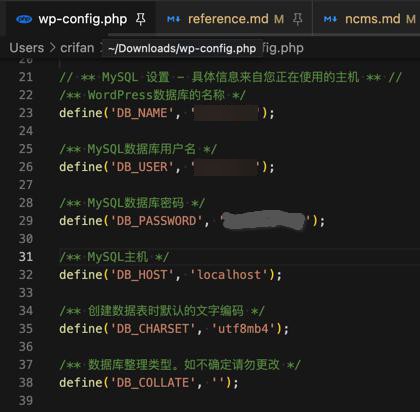The width and height of the screenshot is (420, 412).
Task: Click the define keyword on line 35
Action: point(81,329)
